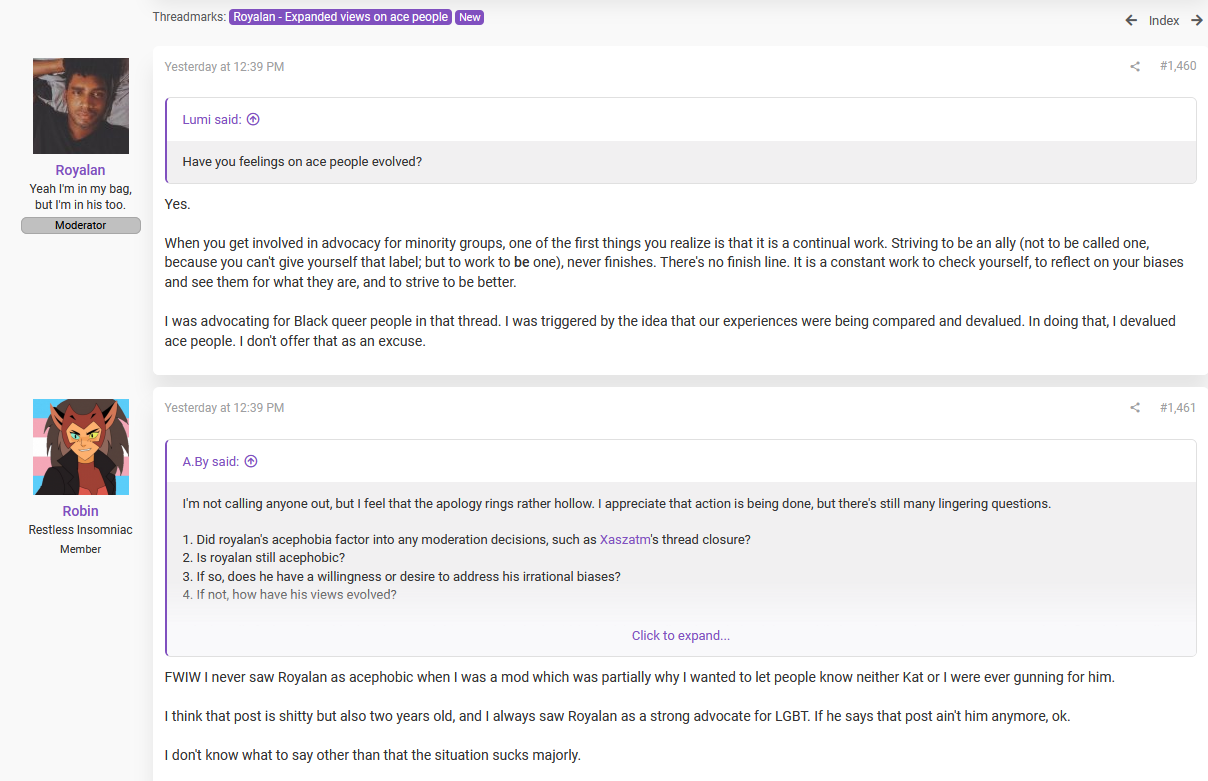Image resolution: width=1208 pixels, height=781 pixels.
Task: Visit Royalan's profile via username
Action: coord(81,170)
